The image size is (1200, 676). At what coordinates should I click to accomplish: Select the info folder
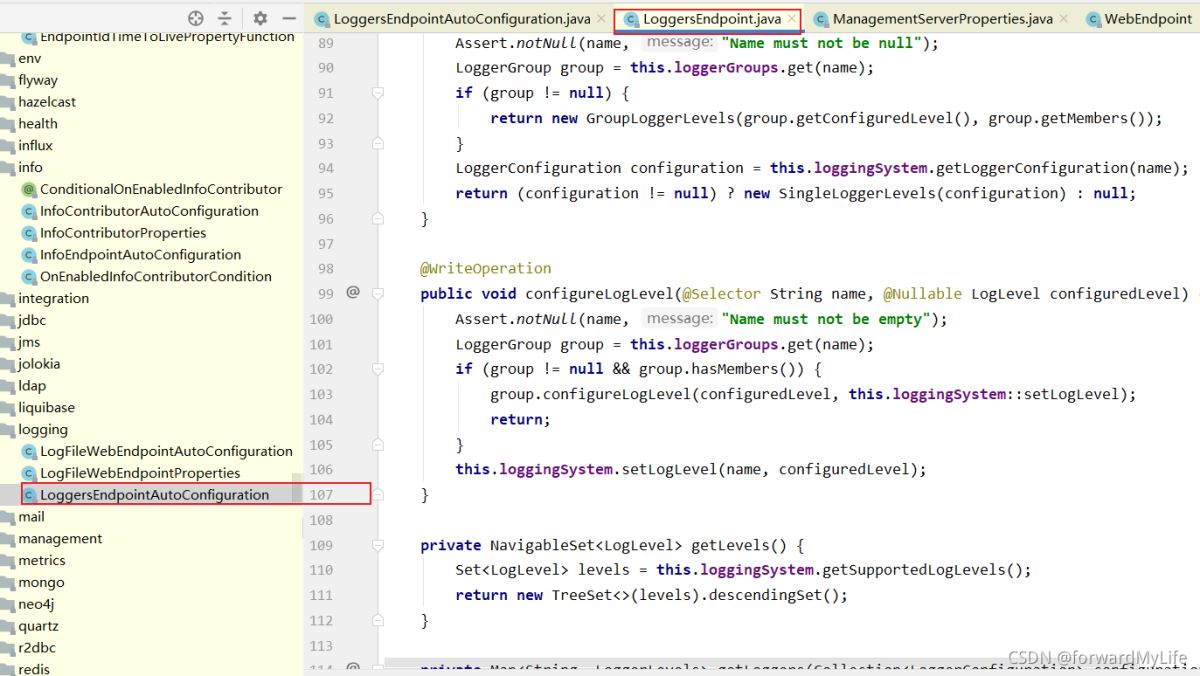coord(30,167)
